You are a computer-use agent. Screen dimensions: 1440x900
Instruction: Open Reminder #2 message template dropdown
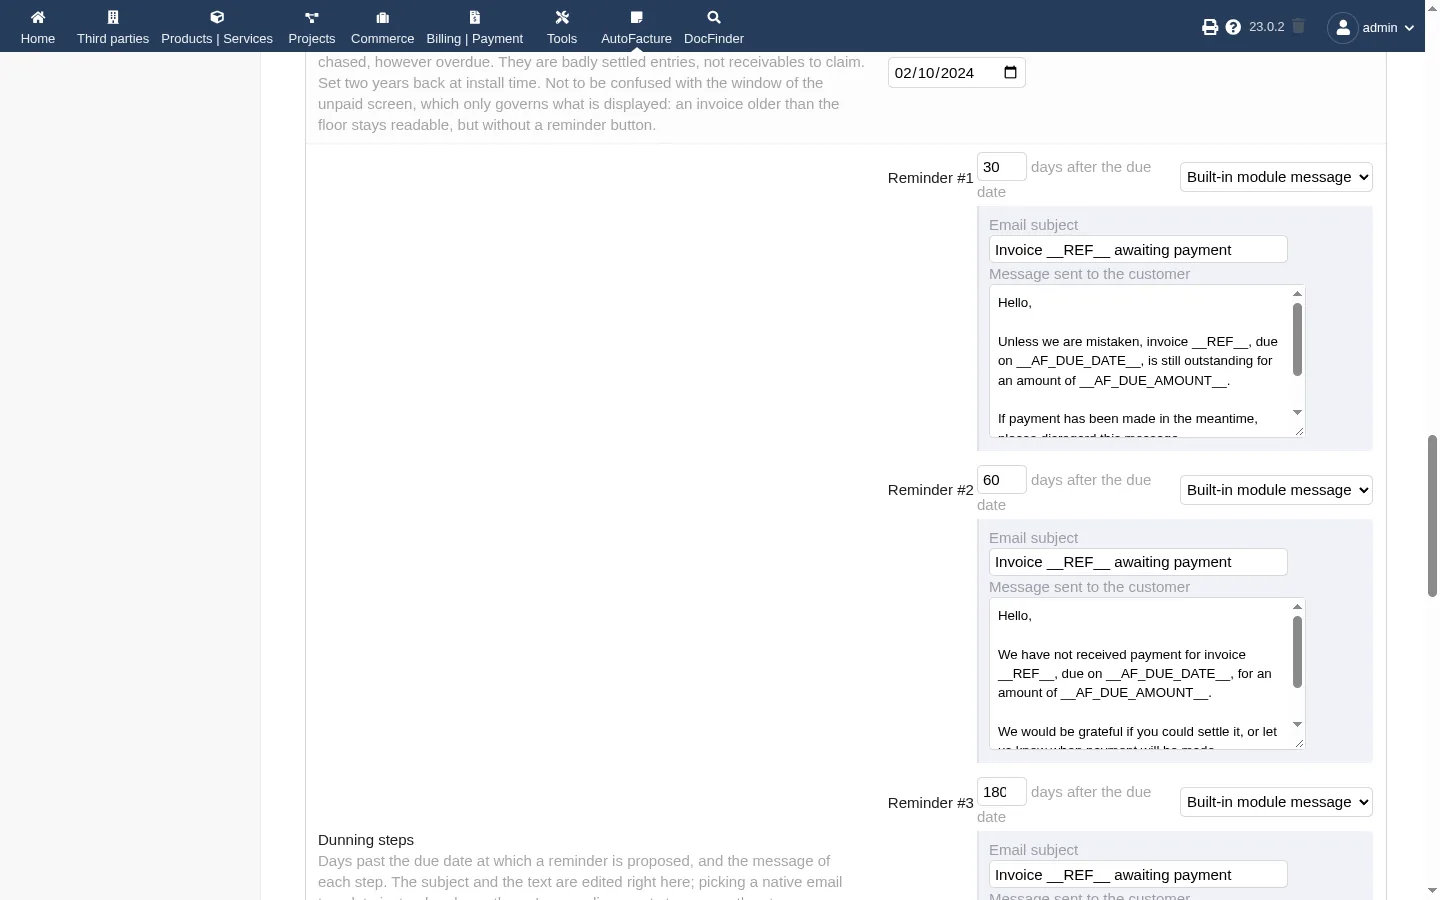coord(1276,490)
